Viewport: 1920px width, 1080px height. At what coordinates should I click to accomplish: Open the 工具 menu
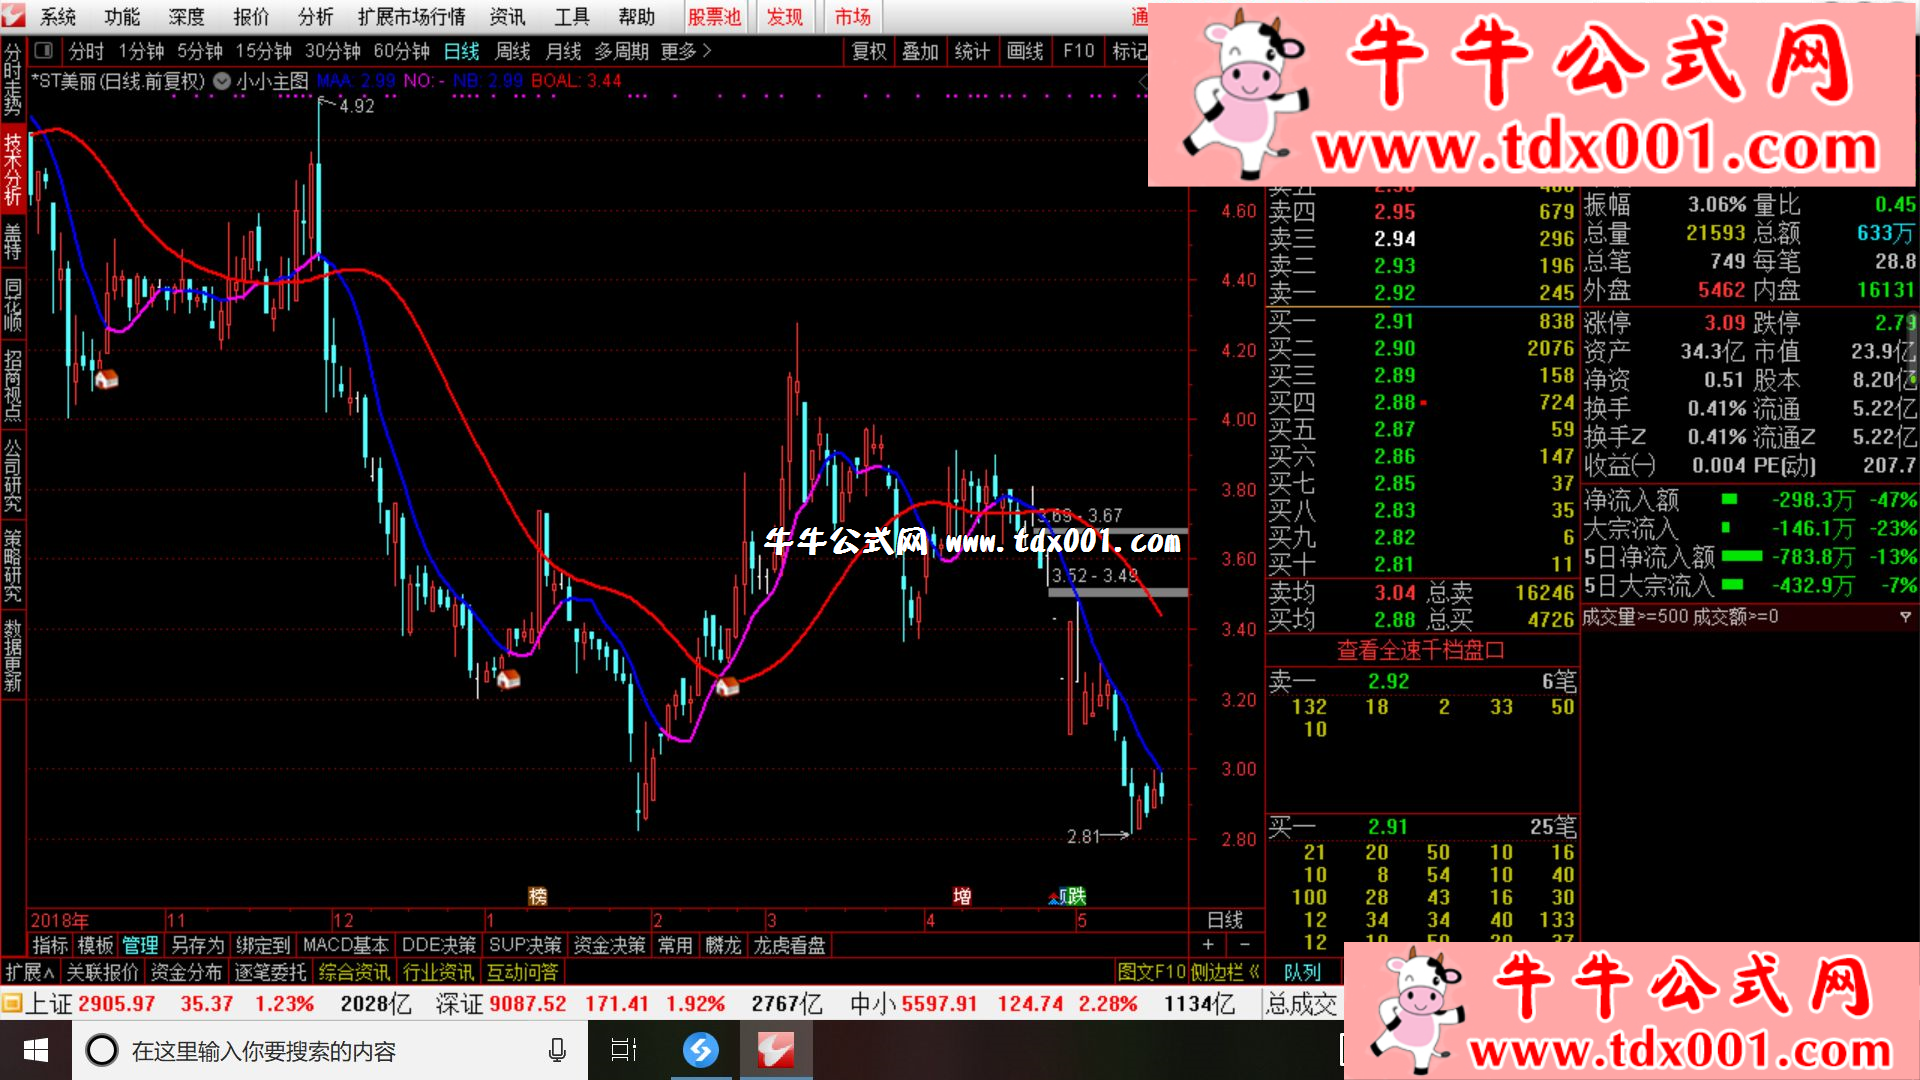pyautogui.click(x=572, y=17)
